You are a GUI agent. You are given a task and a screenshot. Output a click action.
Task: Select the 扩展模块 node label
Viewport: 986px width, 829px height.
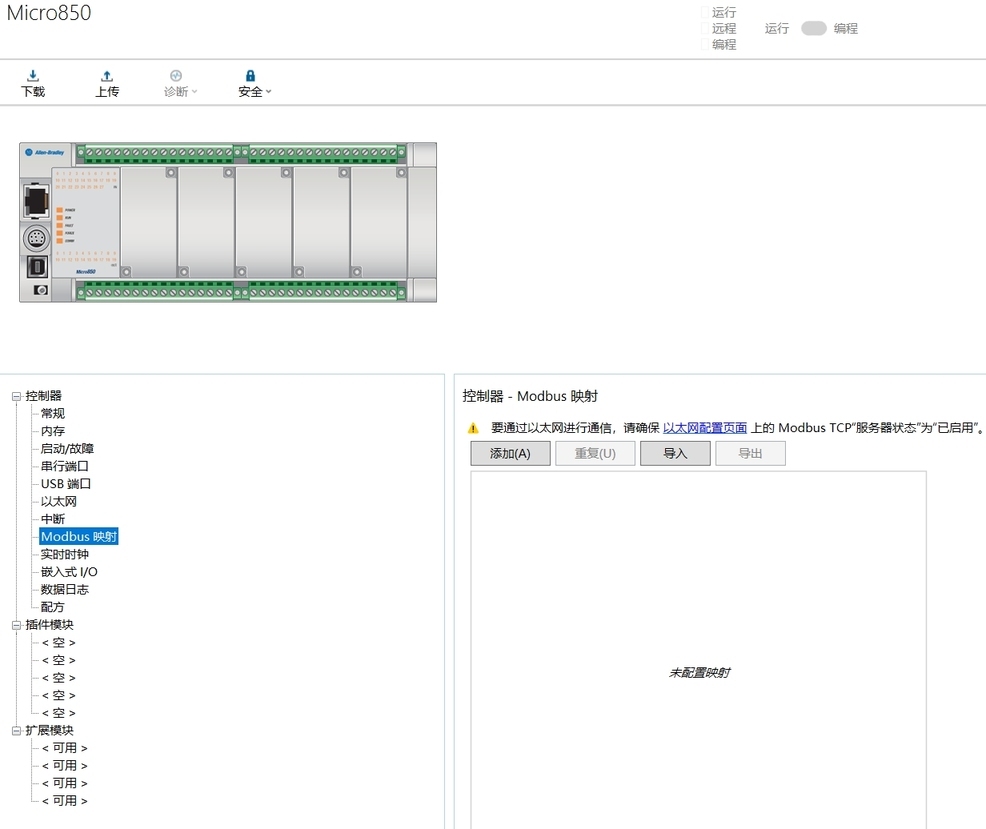point(49,730)
